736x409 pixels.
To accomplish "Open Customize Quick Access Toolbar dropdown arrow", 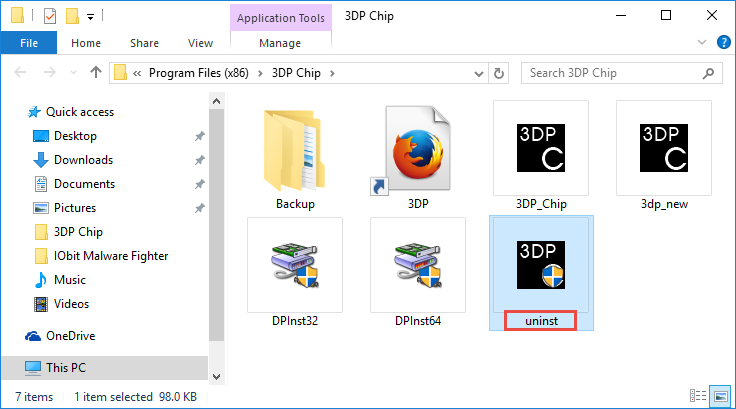I will tap(91, 17).
